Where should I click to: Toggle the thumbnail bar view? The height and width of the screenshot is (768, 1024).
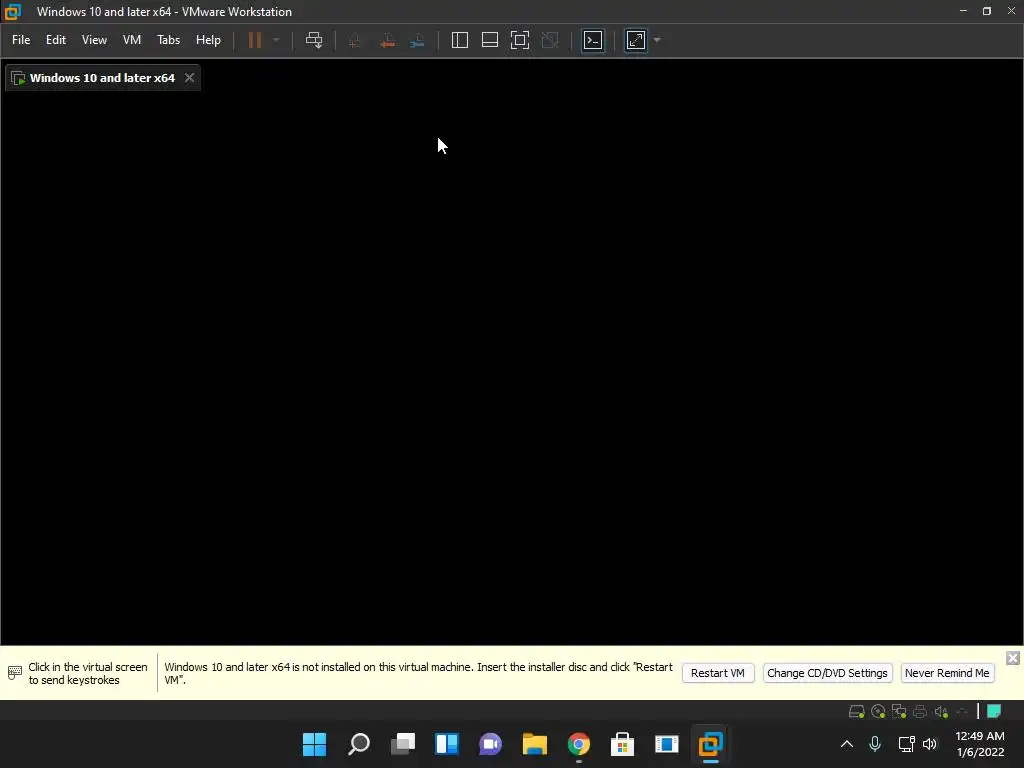tap(490, 40)
